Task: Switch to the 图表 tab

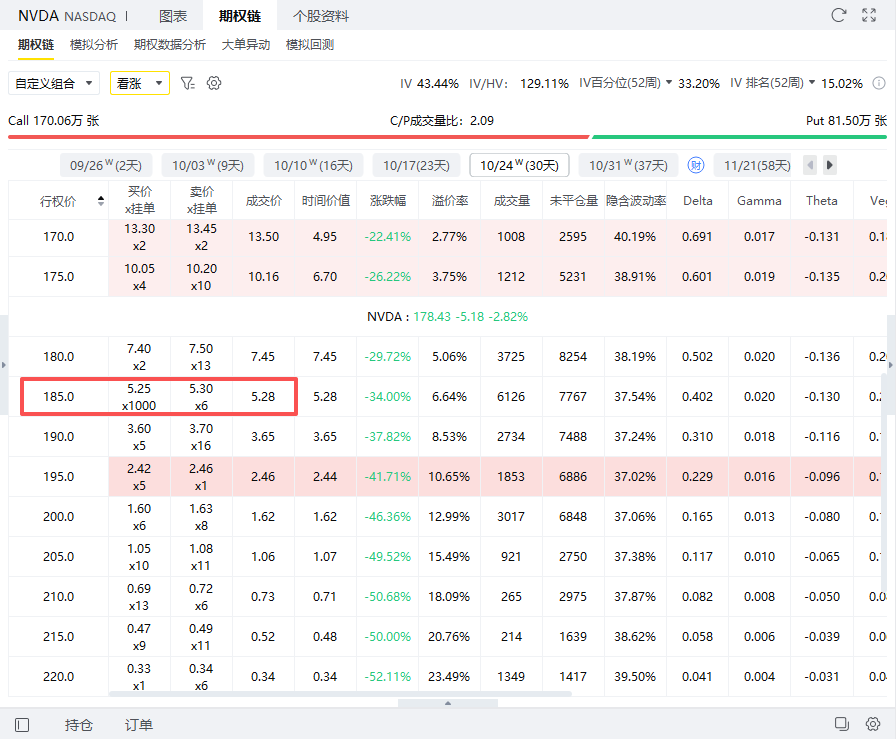Action: (x=173, y=16)
